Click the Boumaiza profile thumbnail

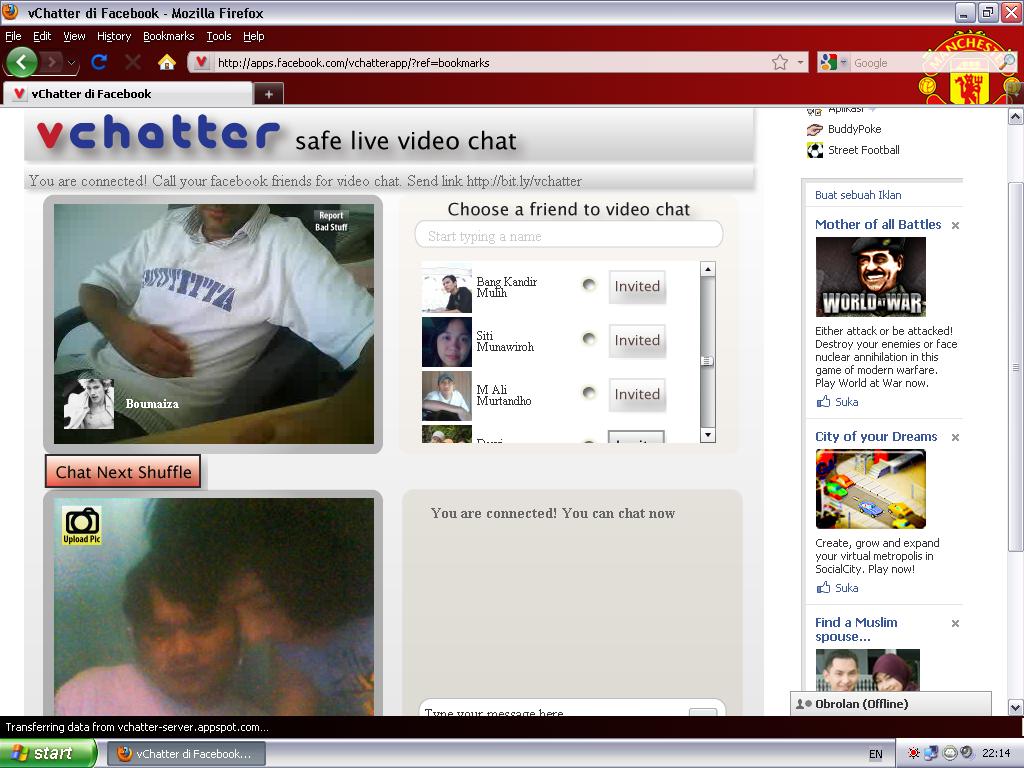click(89, 404)
